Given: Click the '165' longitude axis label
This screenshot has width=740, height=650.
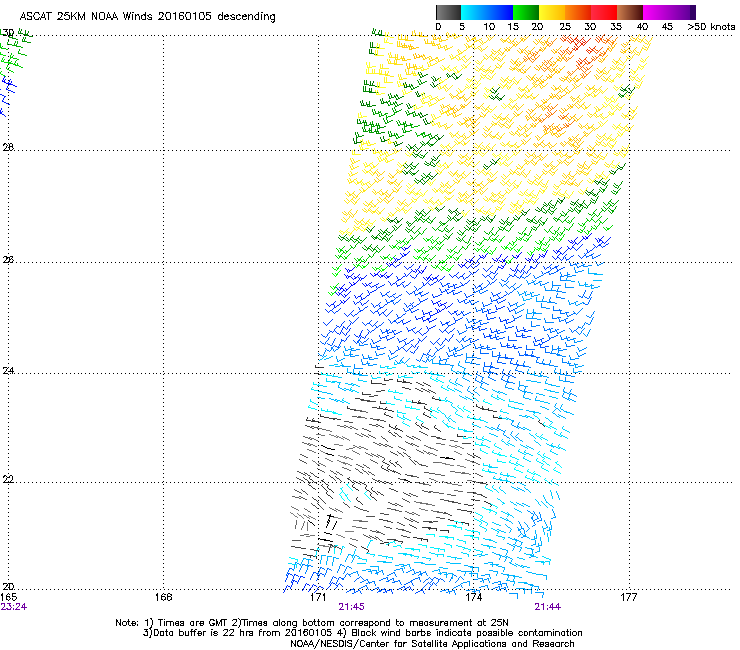Looking at the screenshot, I should tap(8, 597).
